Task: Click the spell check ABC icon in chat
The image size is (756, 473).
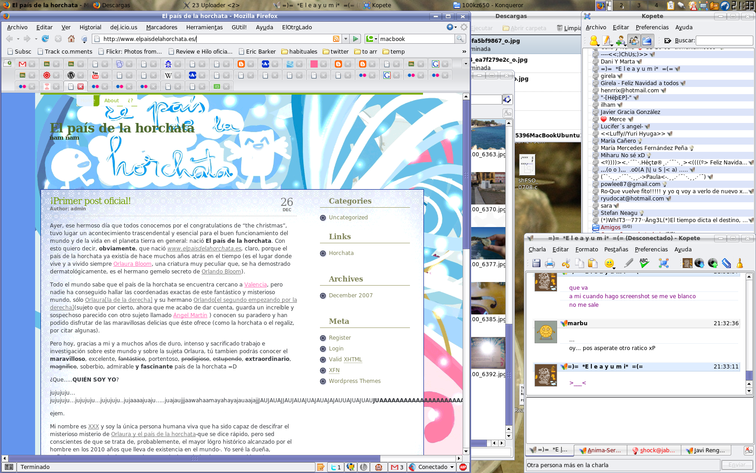Action: (x=644, y=263)
